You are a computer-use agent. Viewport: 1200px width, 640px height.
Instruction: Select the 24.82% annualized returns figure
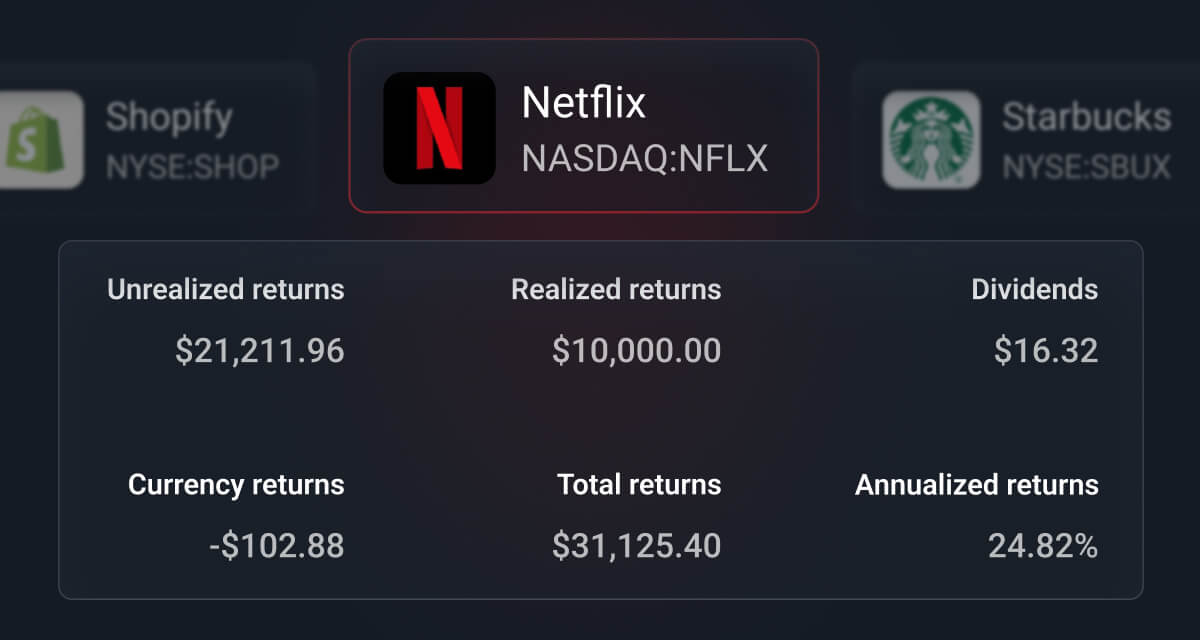(x=1043, y=546)
